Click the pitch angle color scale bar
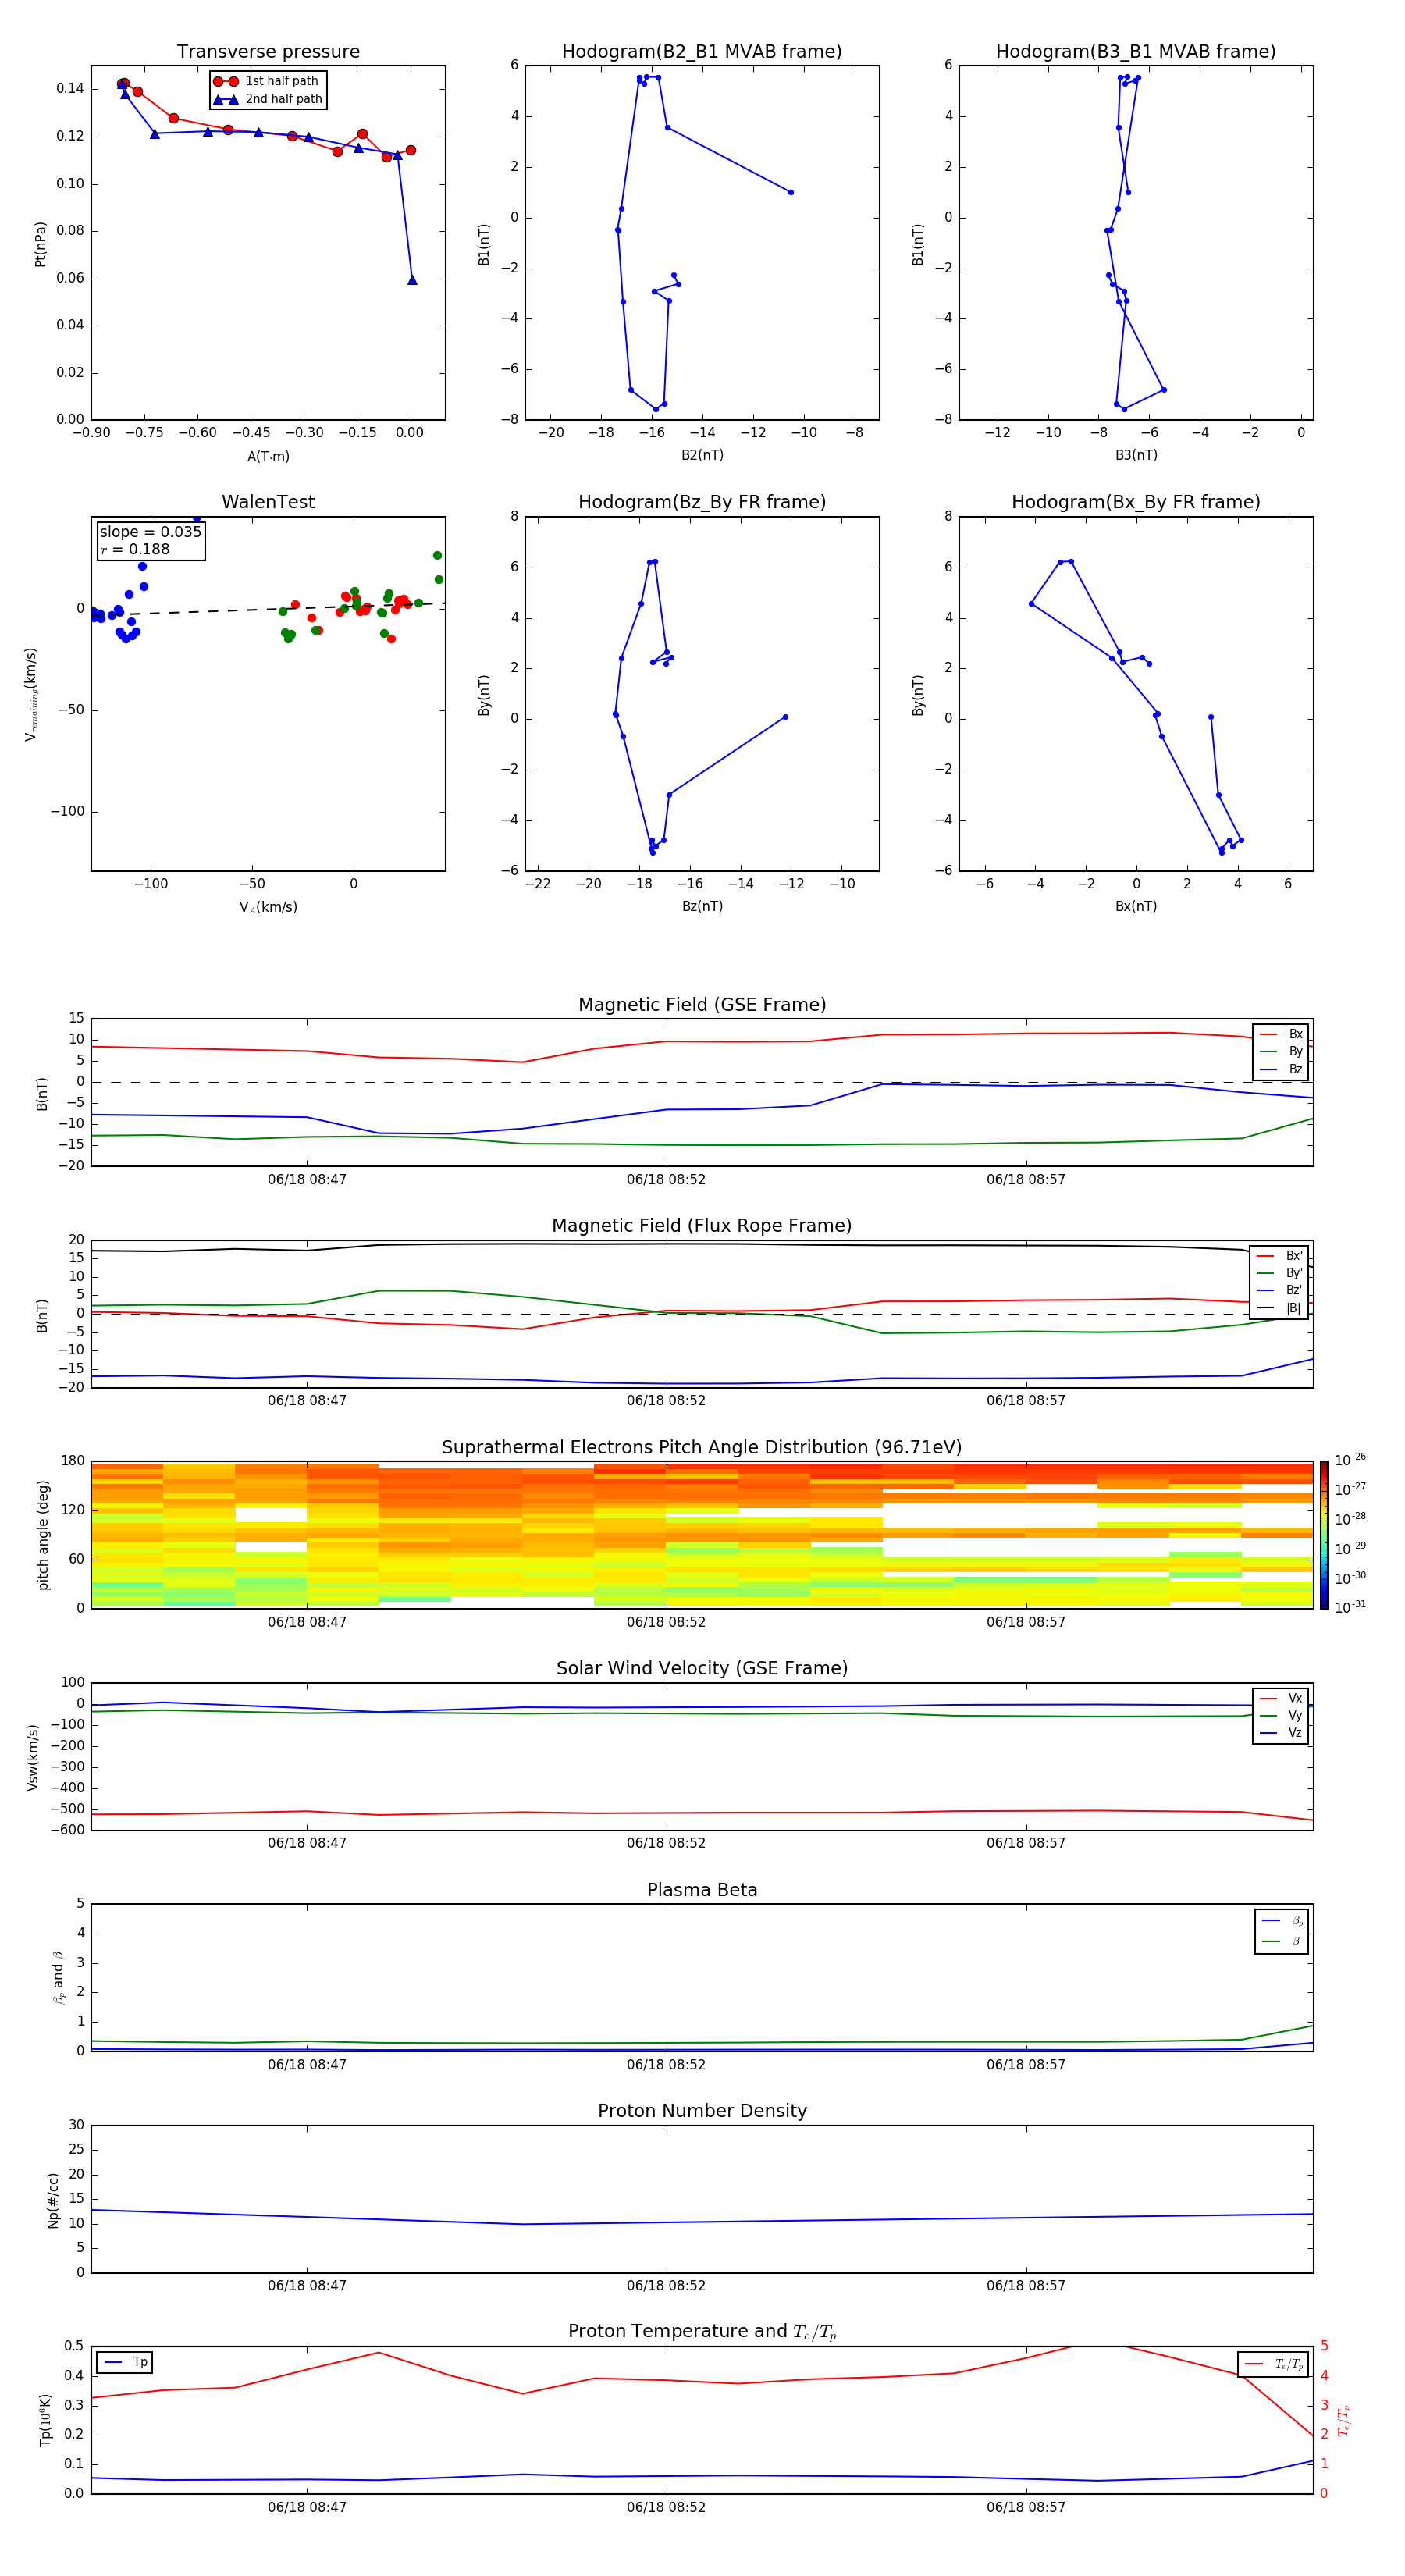Screen dimensions: 1405x2576 coord(1324,1535)
